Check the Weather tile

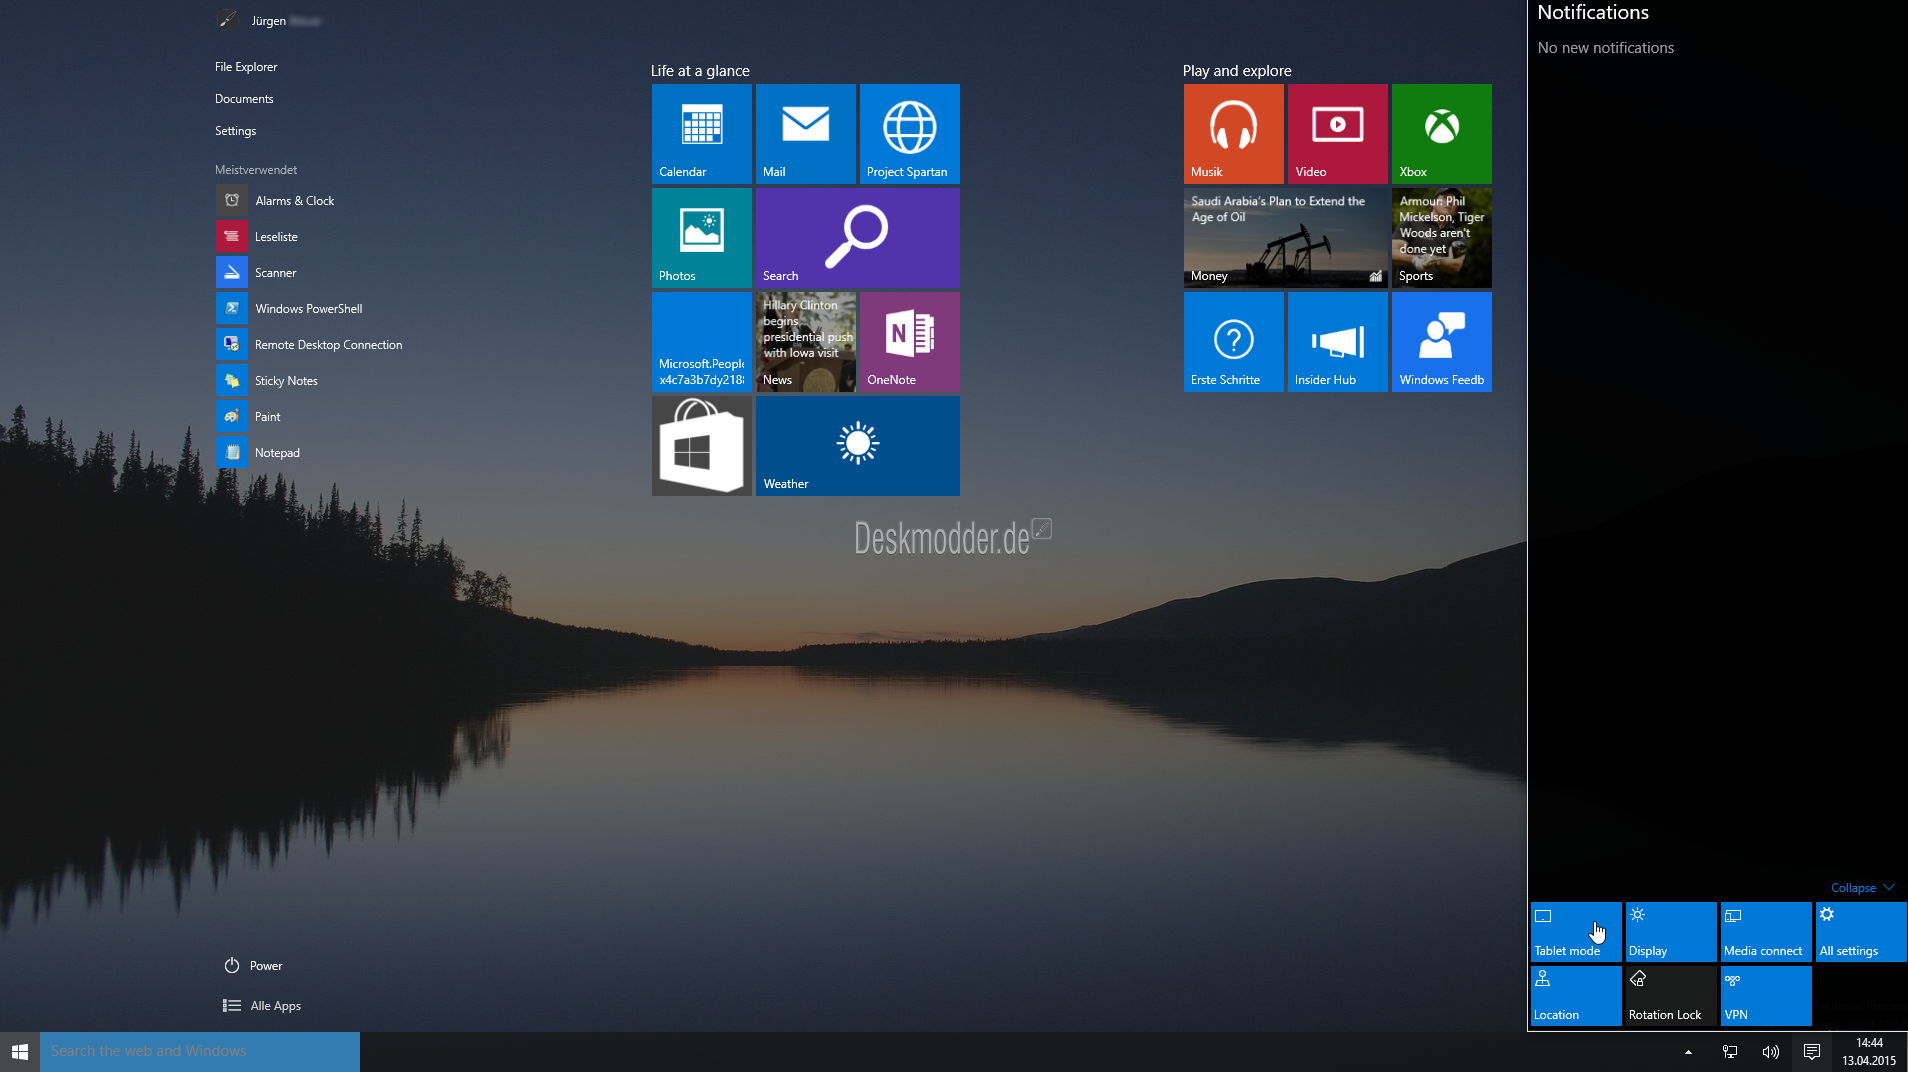pyautogui.click(x=857, y=445)
